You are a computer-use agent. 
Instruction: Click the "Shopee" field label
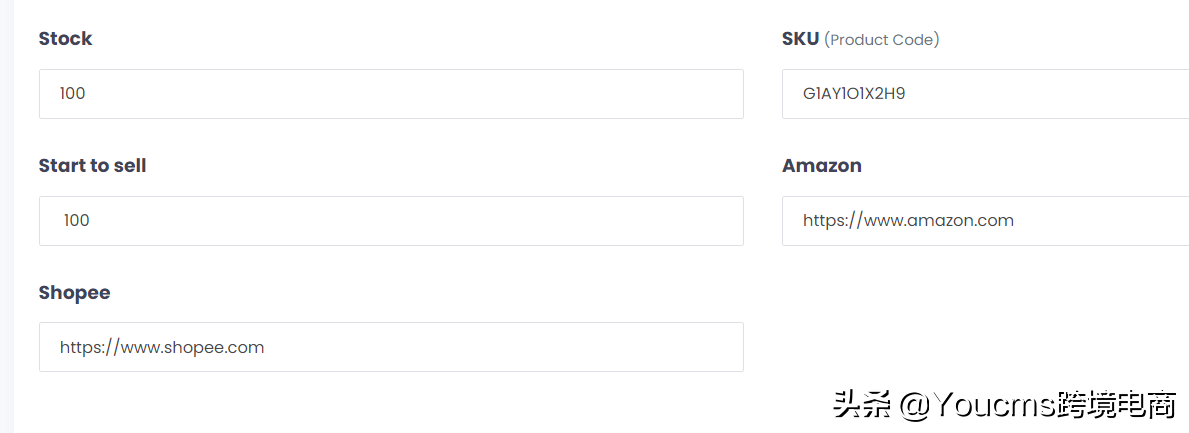[x=74, y=293]
